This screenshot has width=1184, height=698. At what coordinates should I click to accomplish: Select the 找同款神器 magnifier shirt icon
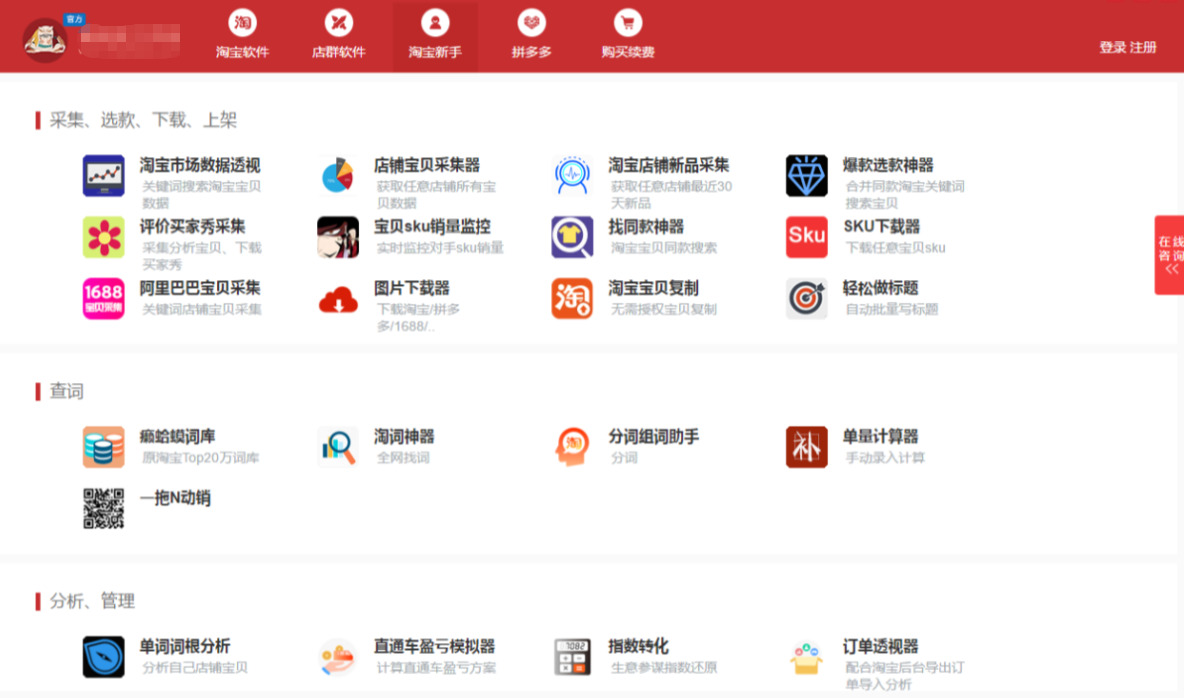click(x=572, y=236)
